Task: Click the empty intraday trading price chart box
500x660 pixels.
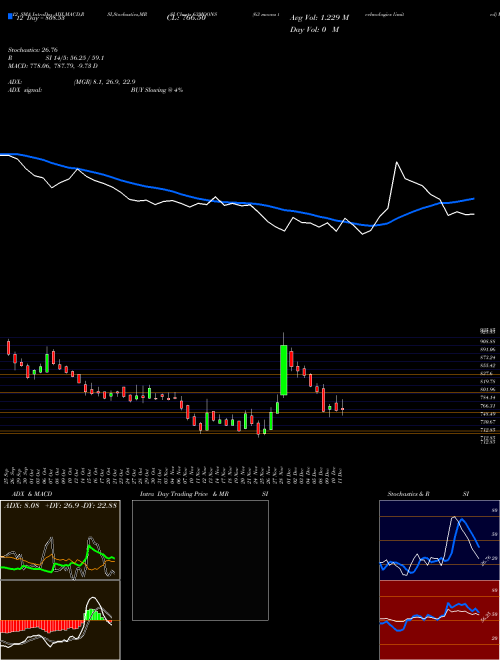Action: (x=200, y=560)
